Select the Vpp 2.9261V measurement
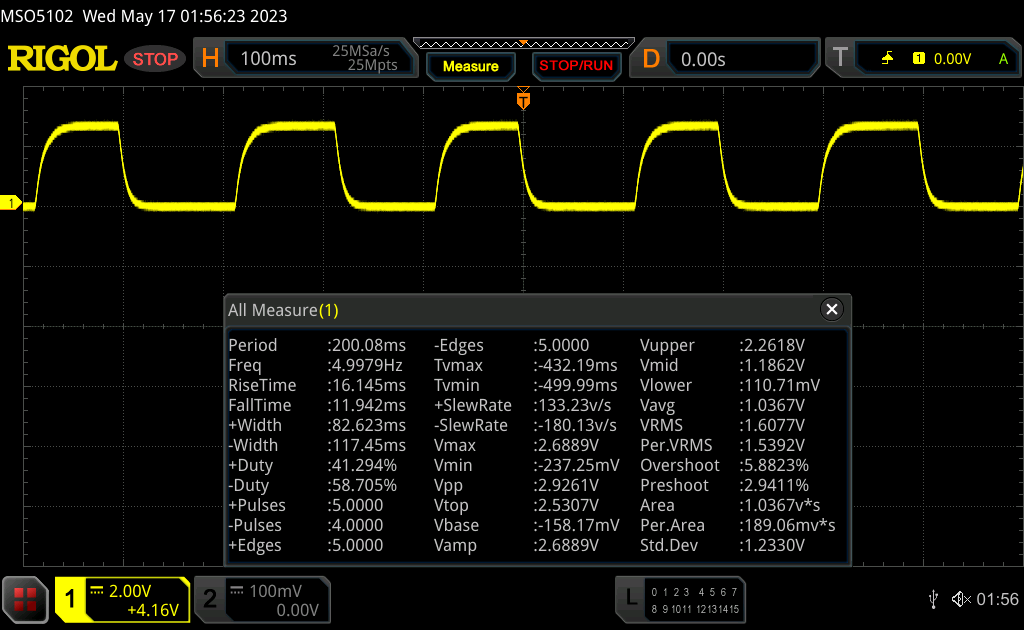The width and height of the screenshot is (1024, 630). [x=517, y=485]
